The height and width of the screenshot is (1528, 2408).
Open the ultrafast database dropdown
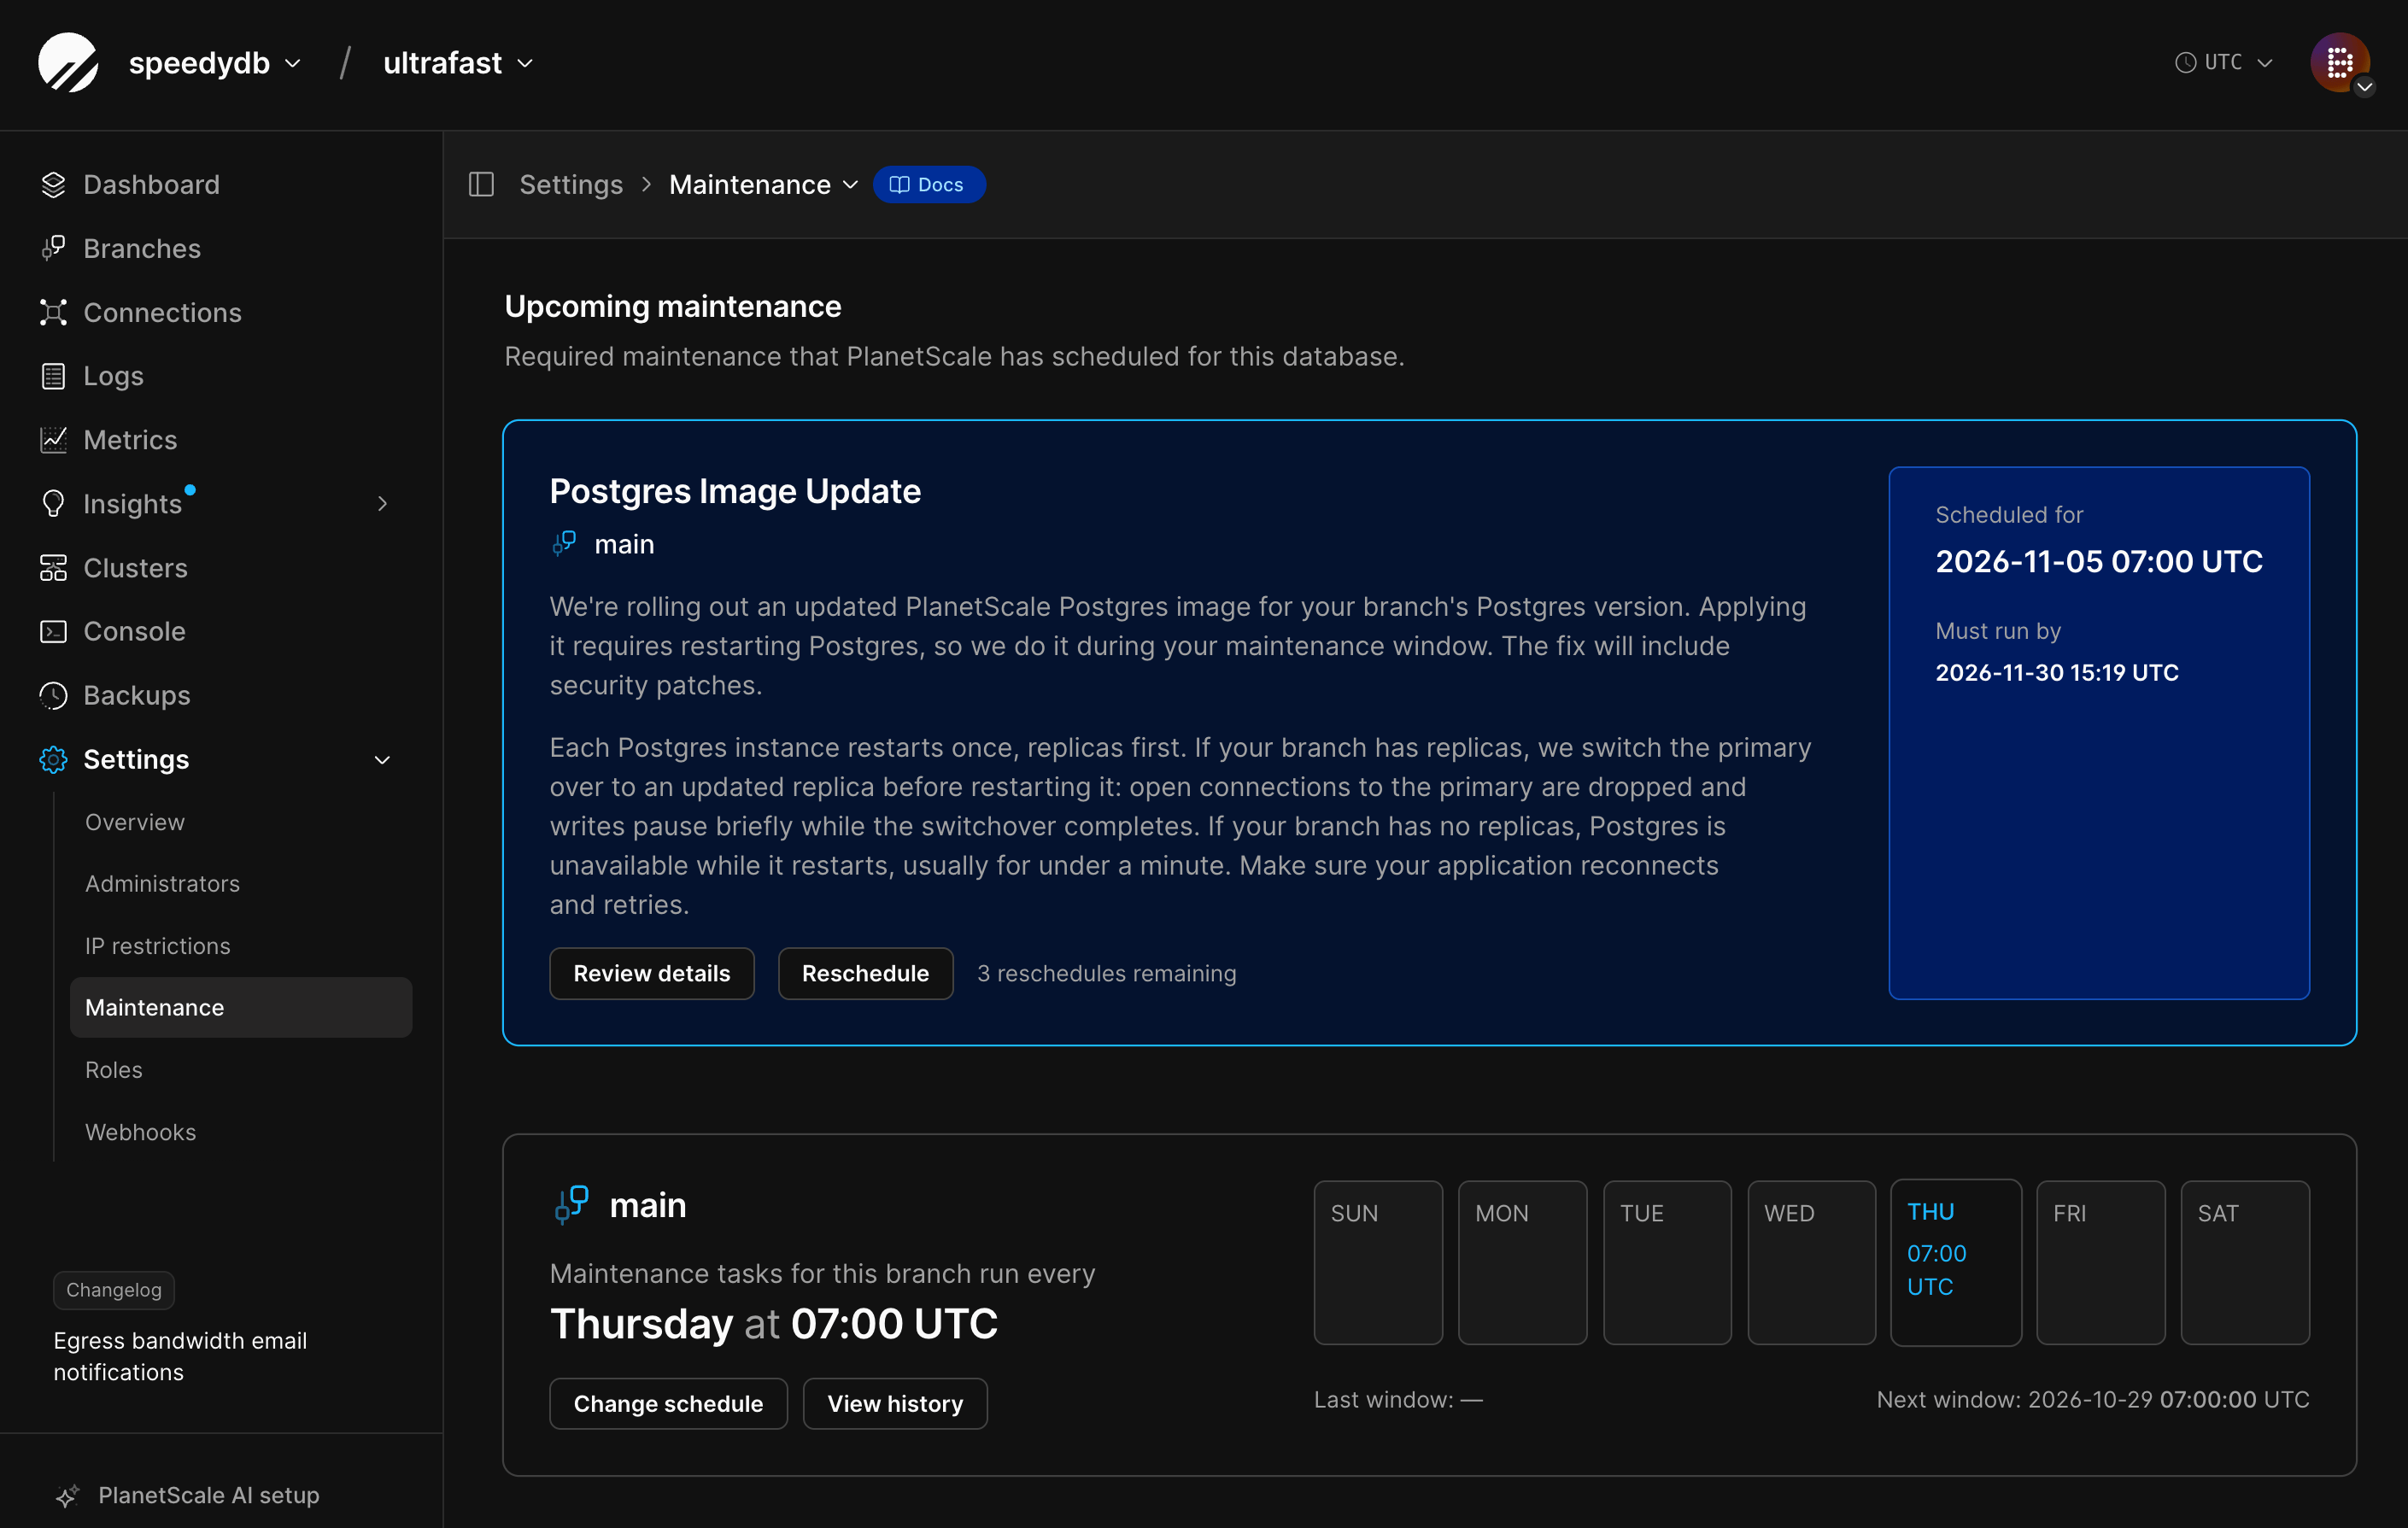tap(458, 63)
